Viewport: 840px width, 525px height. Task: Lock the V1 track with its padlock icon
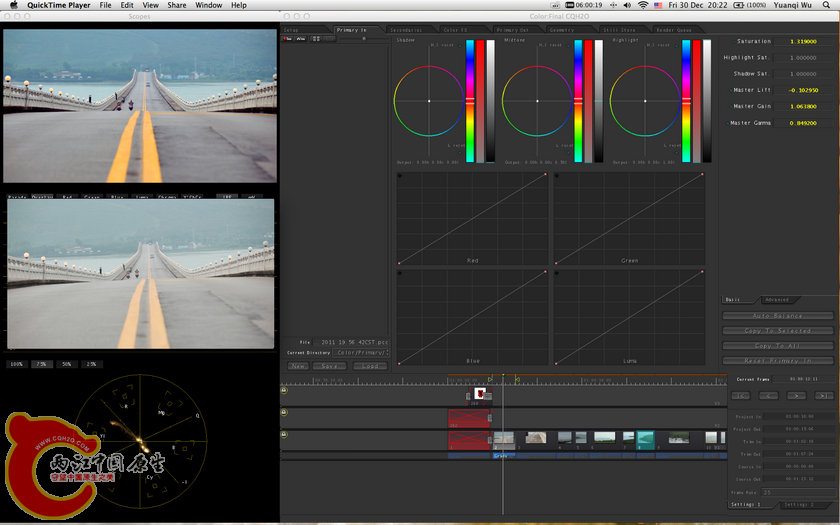tap(284, 434)
